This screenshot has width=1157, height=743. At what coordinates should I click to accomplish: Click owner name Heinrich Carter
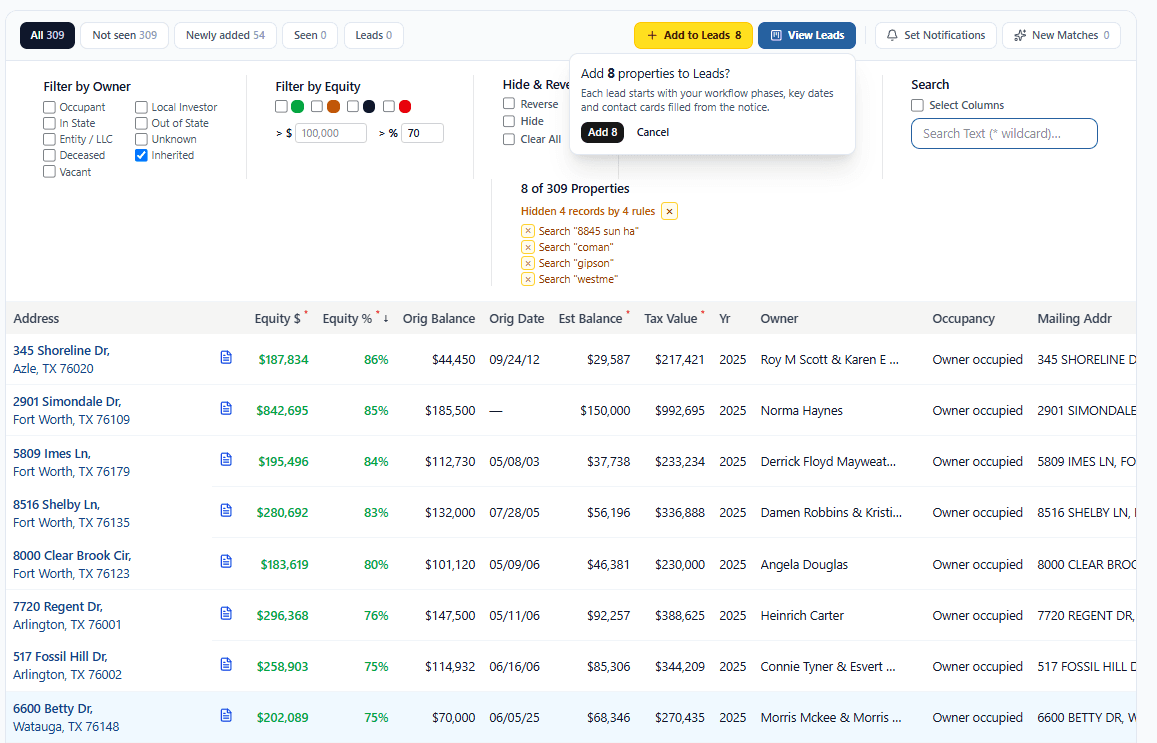tap(802, 615)
